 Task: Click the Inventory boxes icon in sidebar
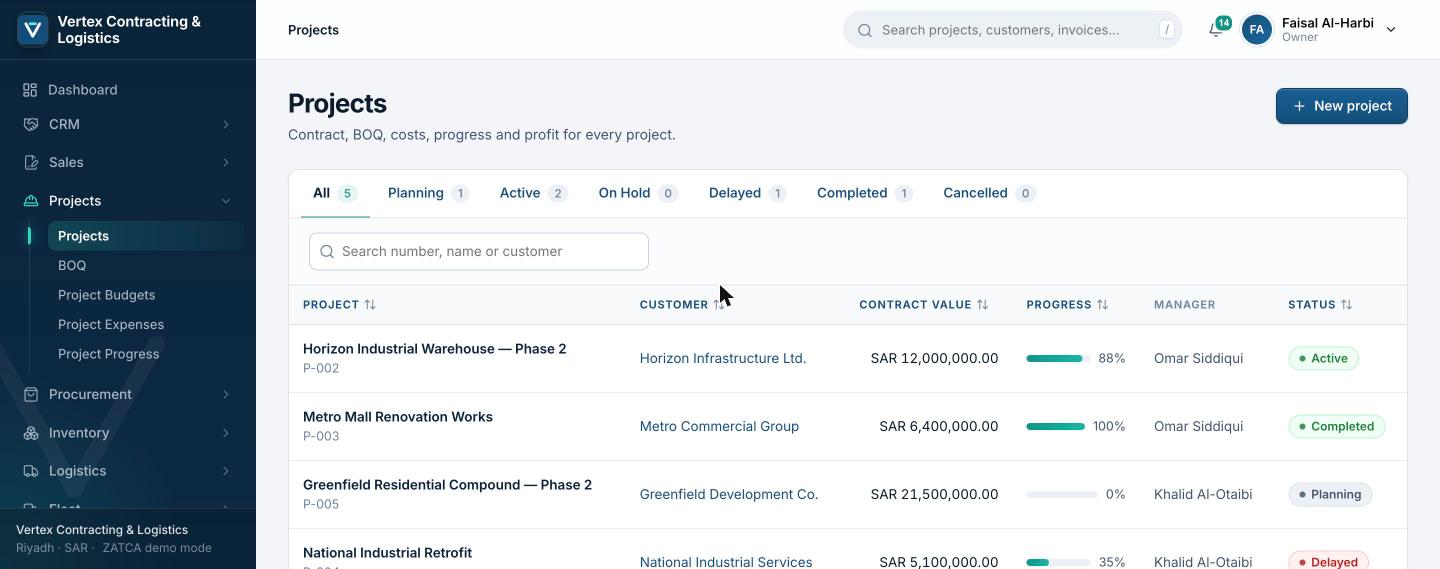[x=31, y=433]
